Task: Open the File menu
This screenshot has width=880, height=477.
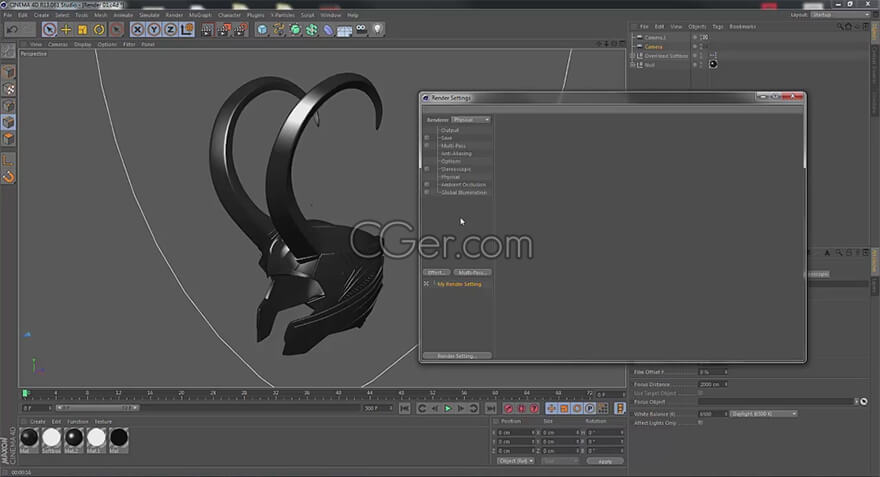Action: [8, 15]
